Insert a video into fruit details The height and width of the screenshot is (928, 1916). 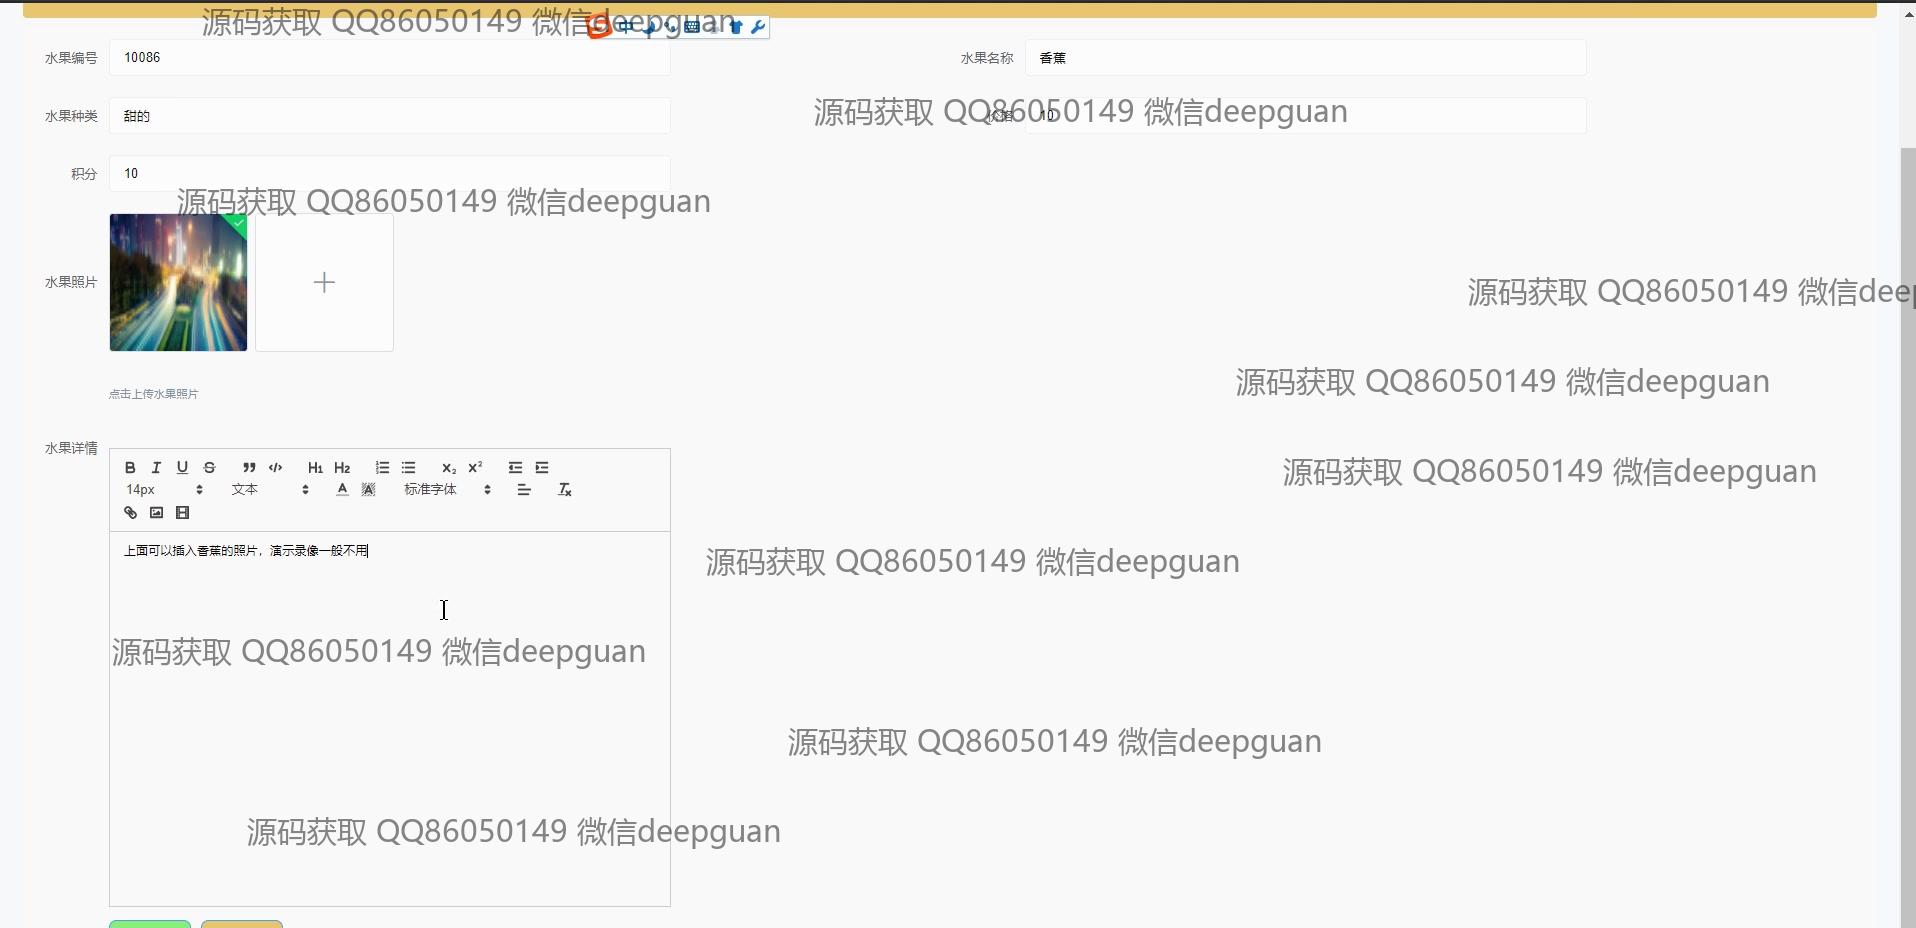[182, 513]
